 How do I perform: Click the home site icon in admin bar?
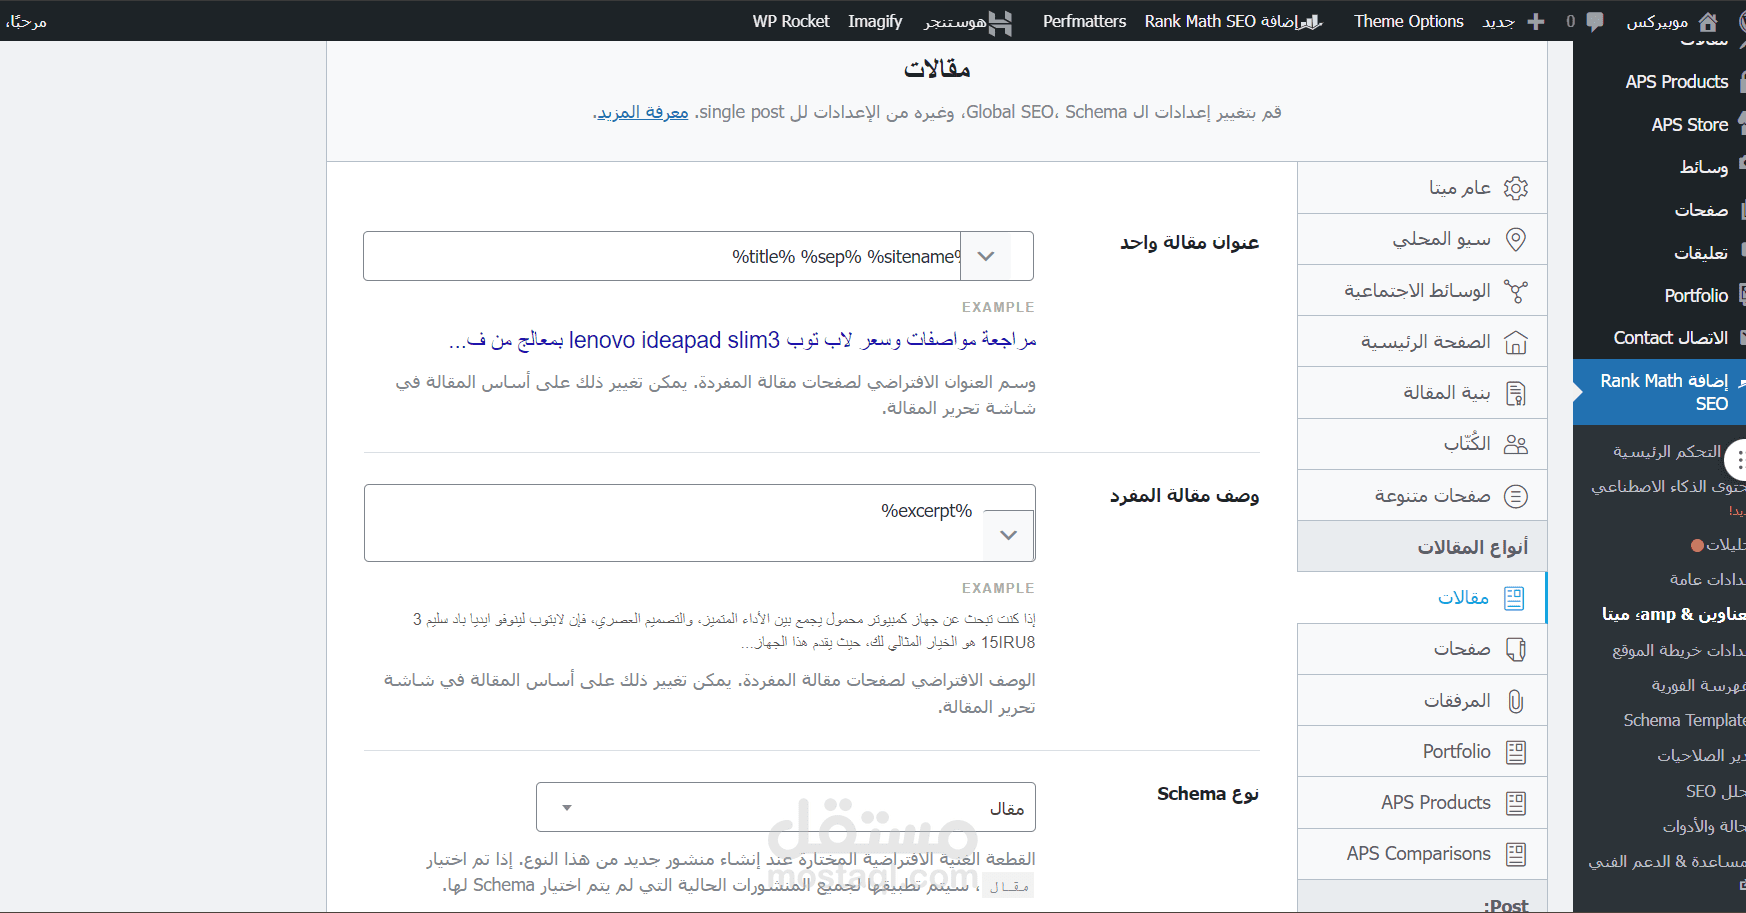pos(1708,21)
